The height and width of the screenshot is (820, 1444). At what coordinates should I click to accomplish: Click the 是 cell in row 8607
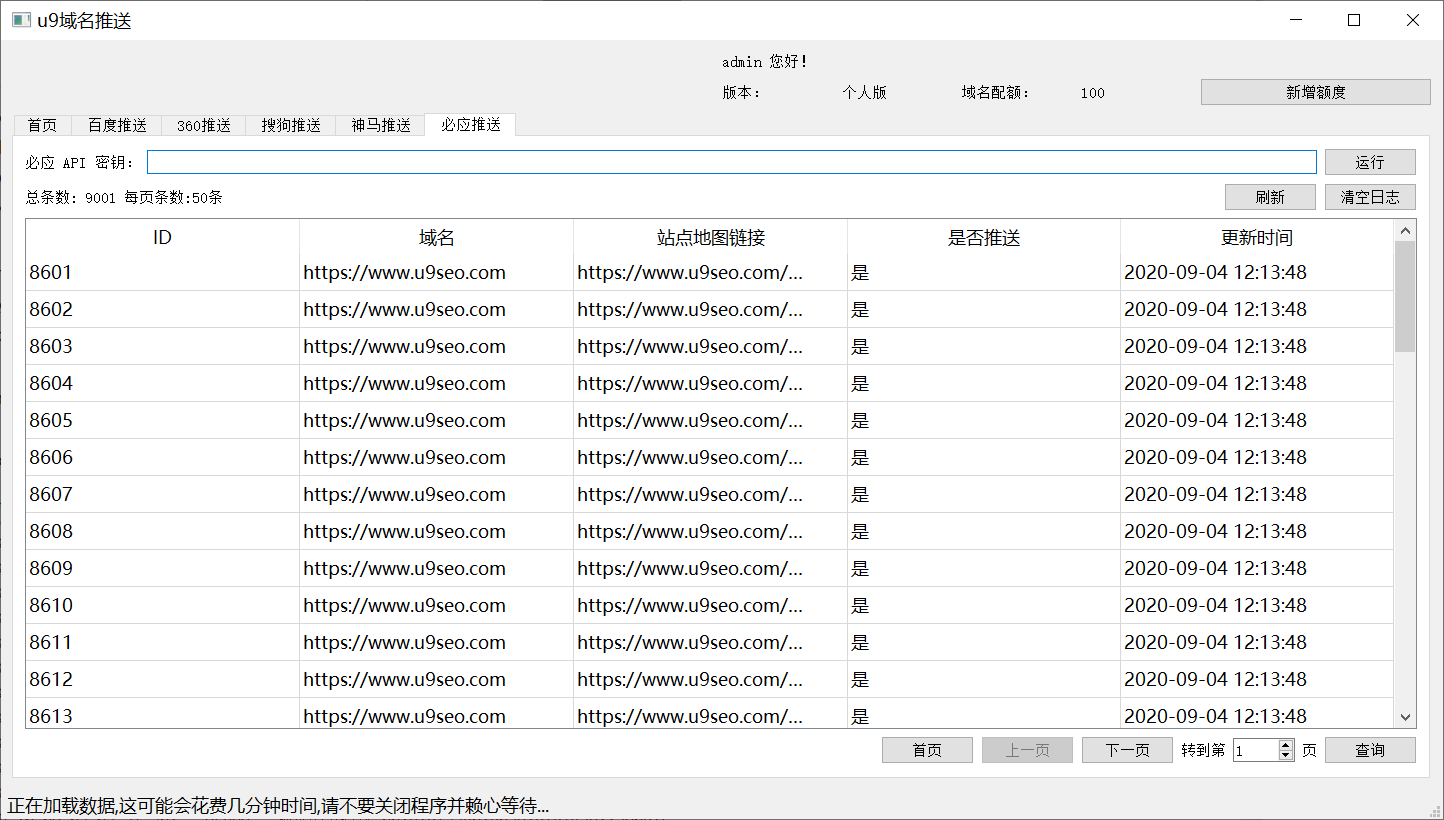coord(984,494)
